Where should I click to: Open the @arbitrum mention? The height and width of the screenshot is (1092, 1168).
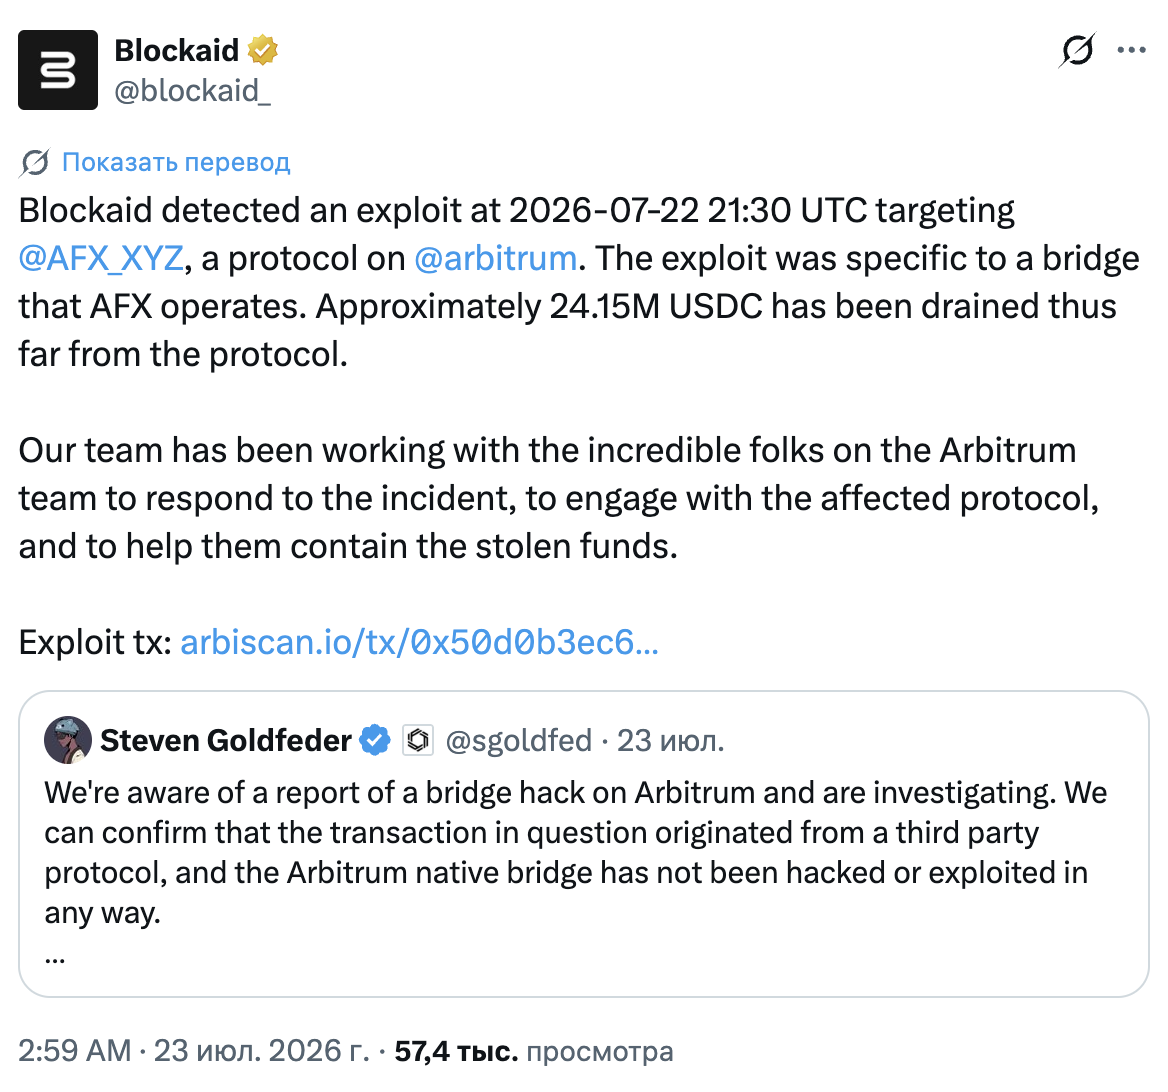(x=495, y=258)
